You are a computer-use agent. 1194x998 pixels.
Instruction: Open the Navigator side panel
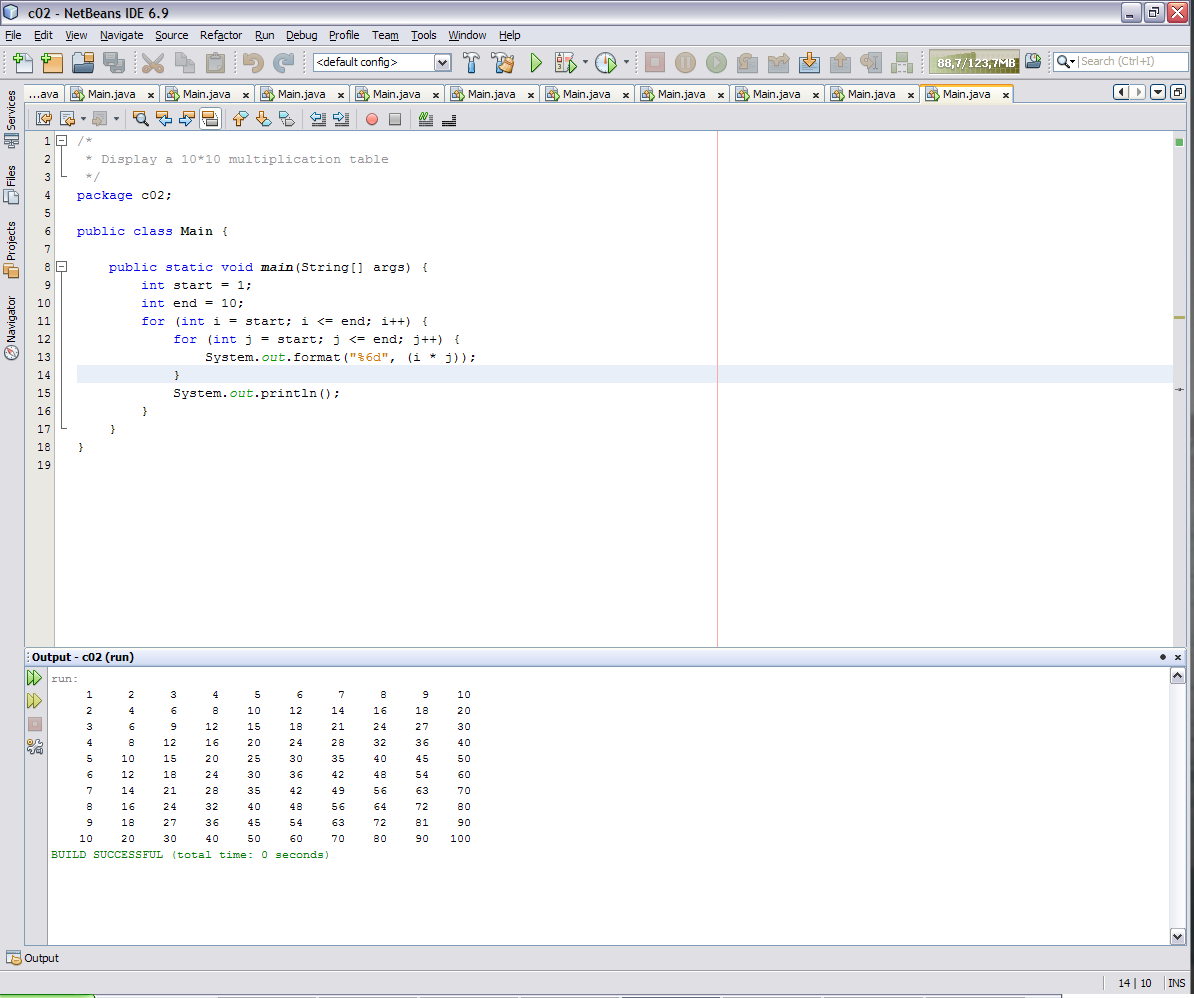pyautogui.click(x=11, y=327)
